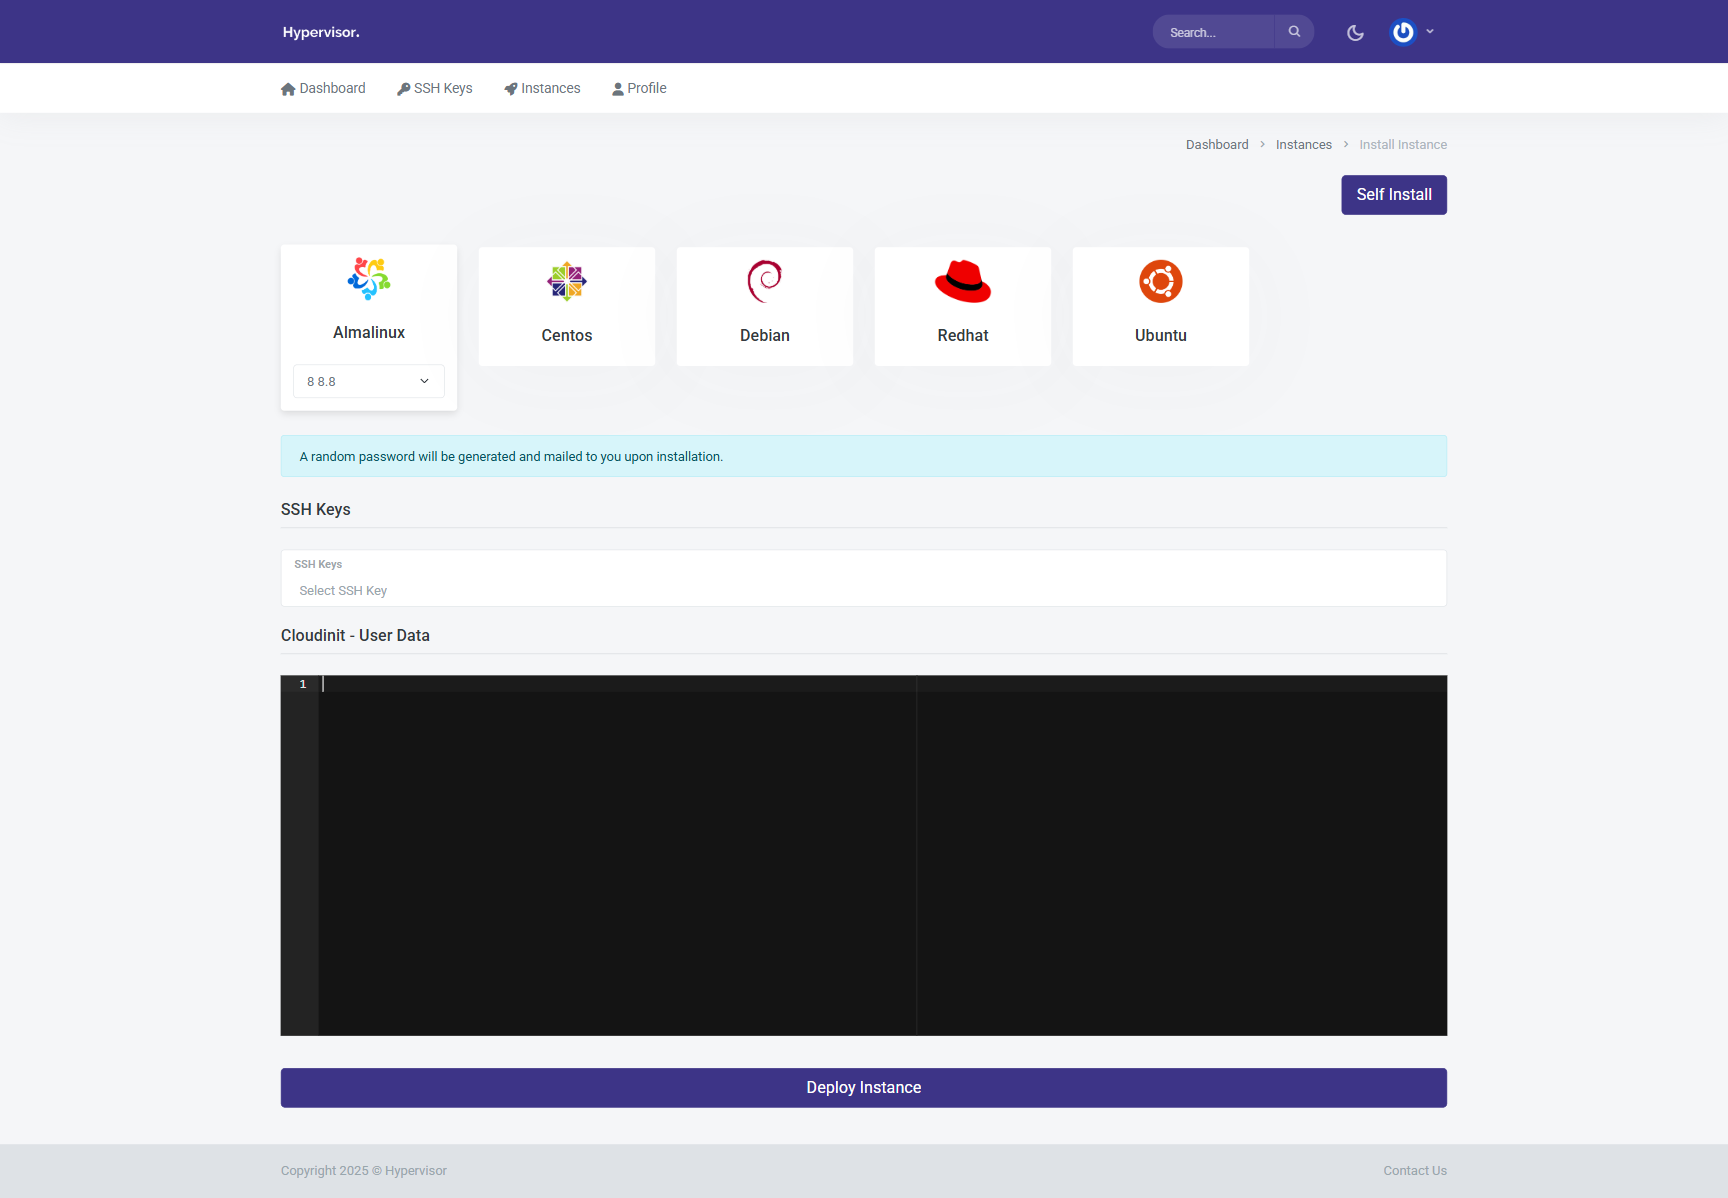Click the search magnifier icon

tap(1294, 32)
